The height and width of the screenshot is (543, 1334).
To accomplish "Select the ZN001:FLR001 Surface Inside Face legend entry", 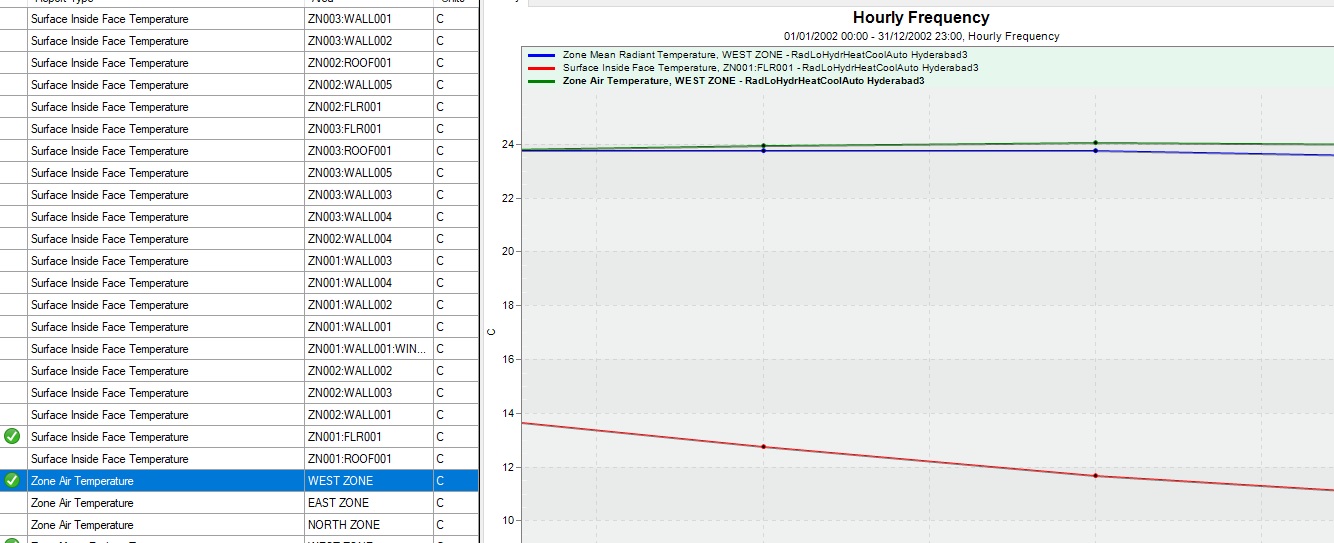I will coord(770,68).
